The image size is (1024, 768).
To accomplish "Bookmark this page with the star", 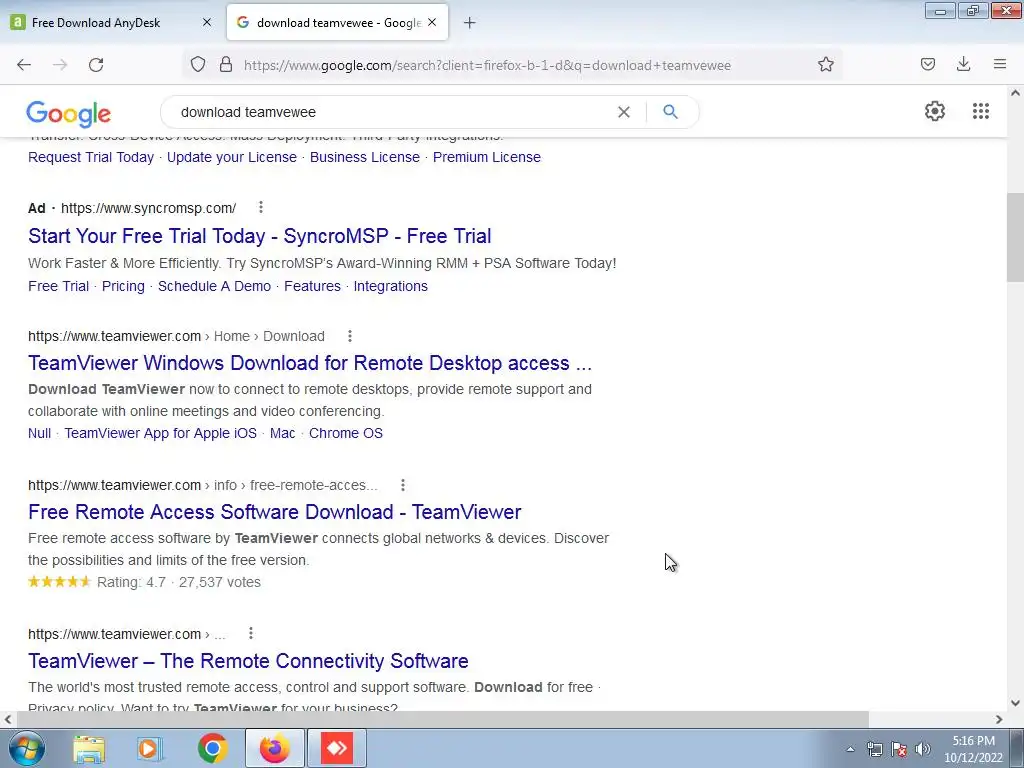I will click(825, 64).
